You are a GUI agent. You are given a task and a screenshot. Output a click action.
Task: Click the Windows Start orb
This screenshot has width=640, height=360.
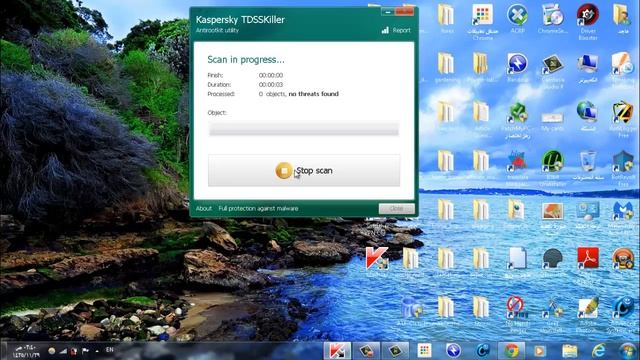click(627, 351)
